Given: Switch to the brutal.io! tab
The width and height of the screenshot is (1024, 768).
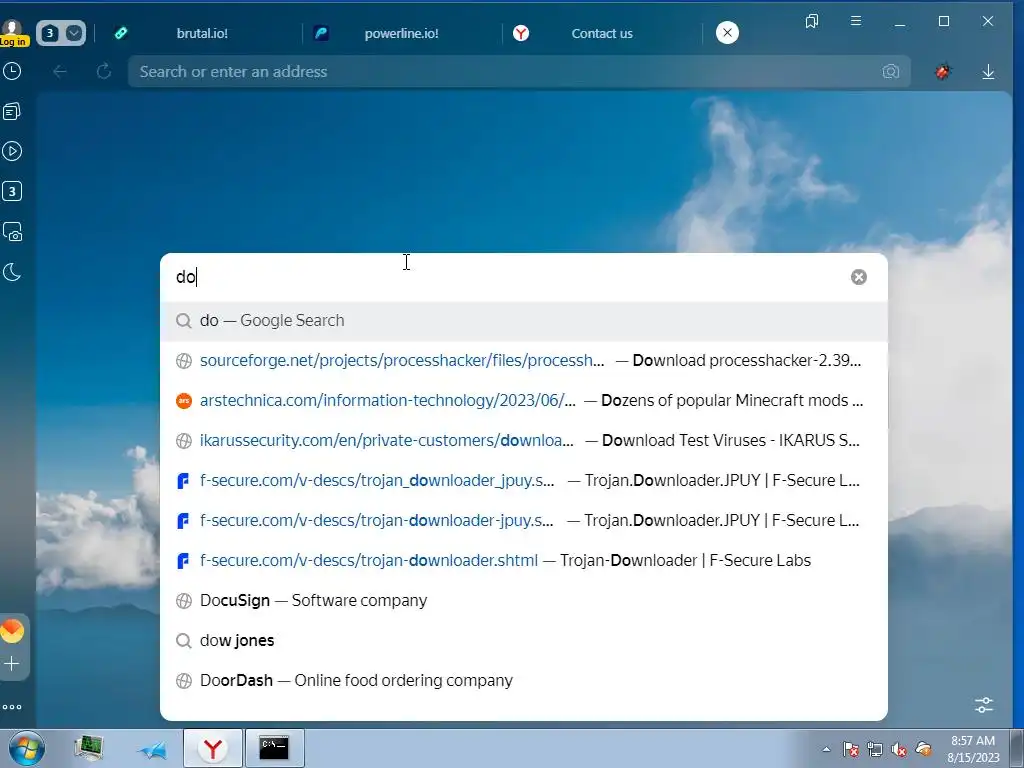Looking at the screenshot, I should coord(201,33).
